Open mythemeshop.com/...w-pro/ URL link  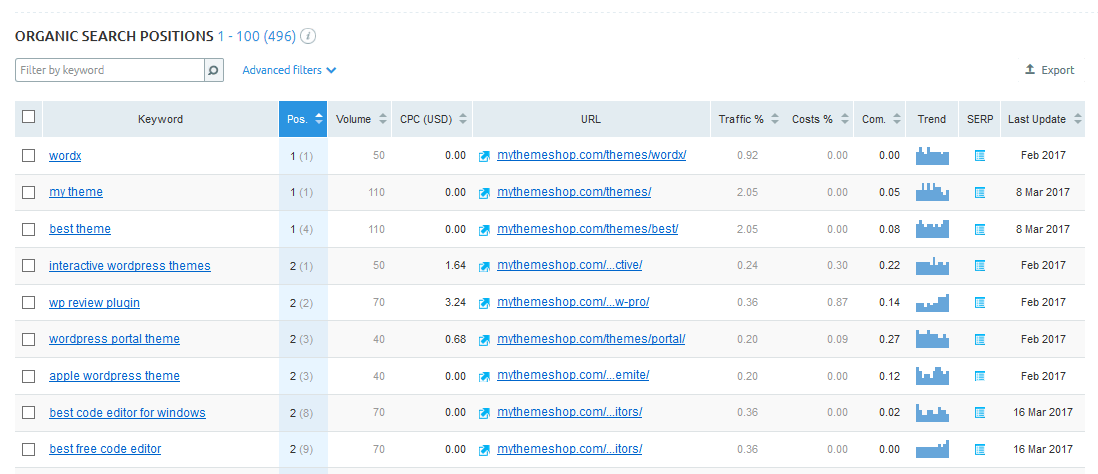573,302
